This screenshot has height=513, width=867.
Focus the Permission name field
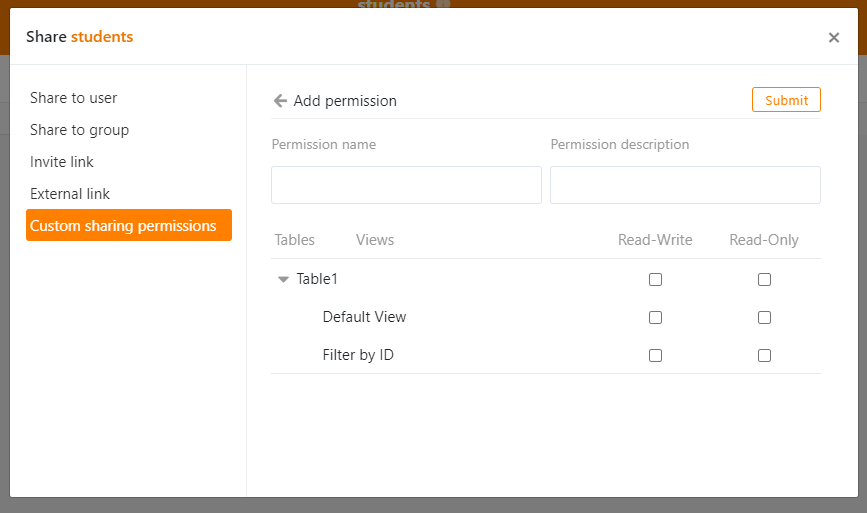(406, 185)
